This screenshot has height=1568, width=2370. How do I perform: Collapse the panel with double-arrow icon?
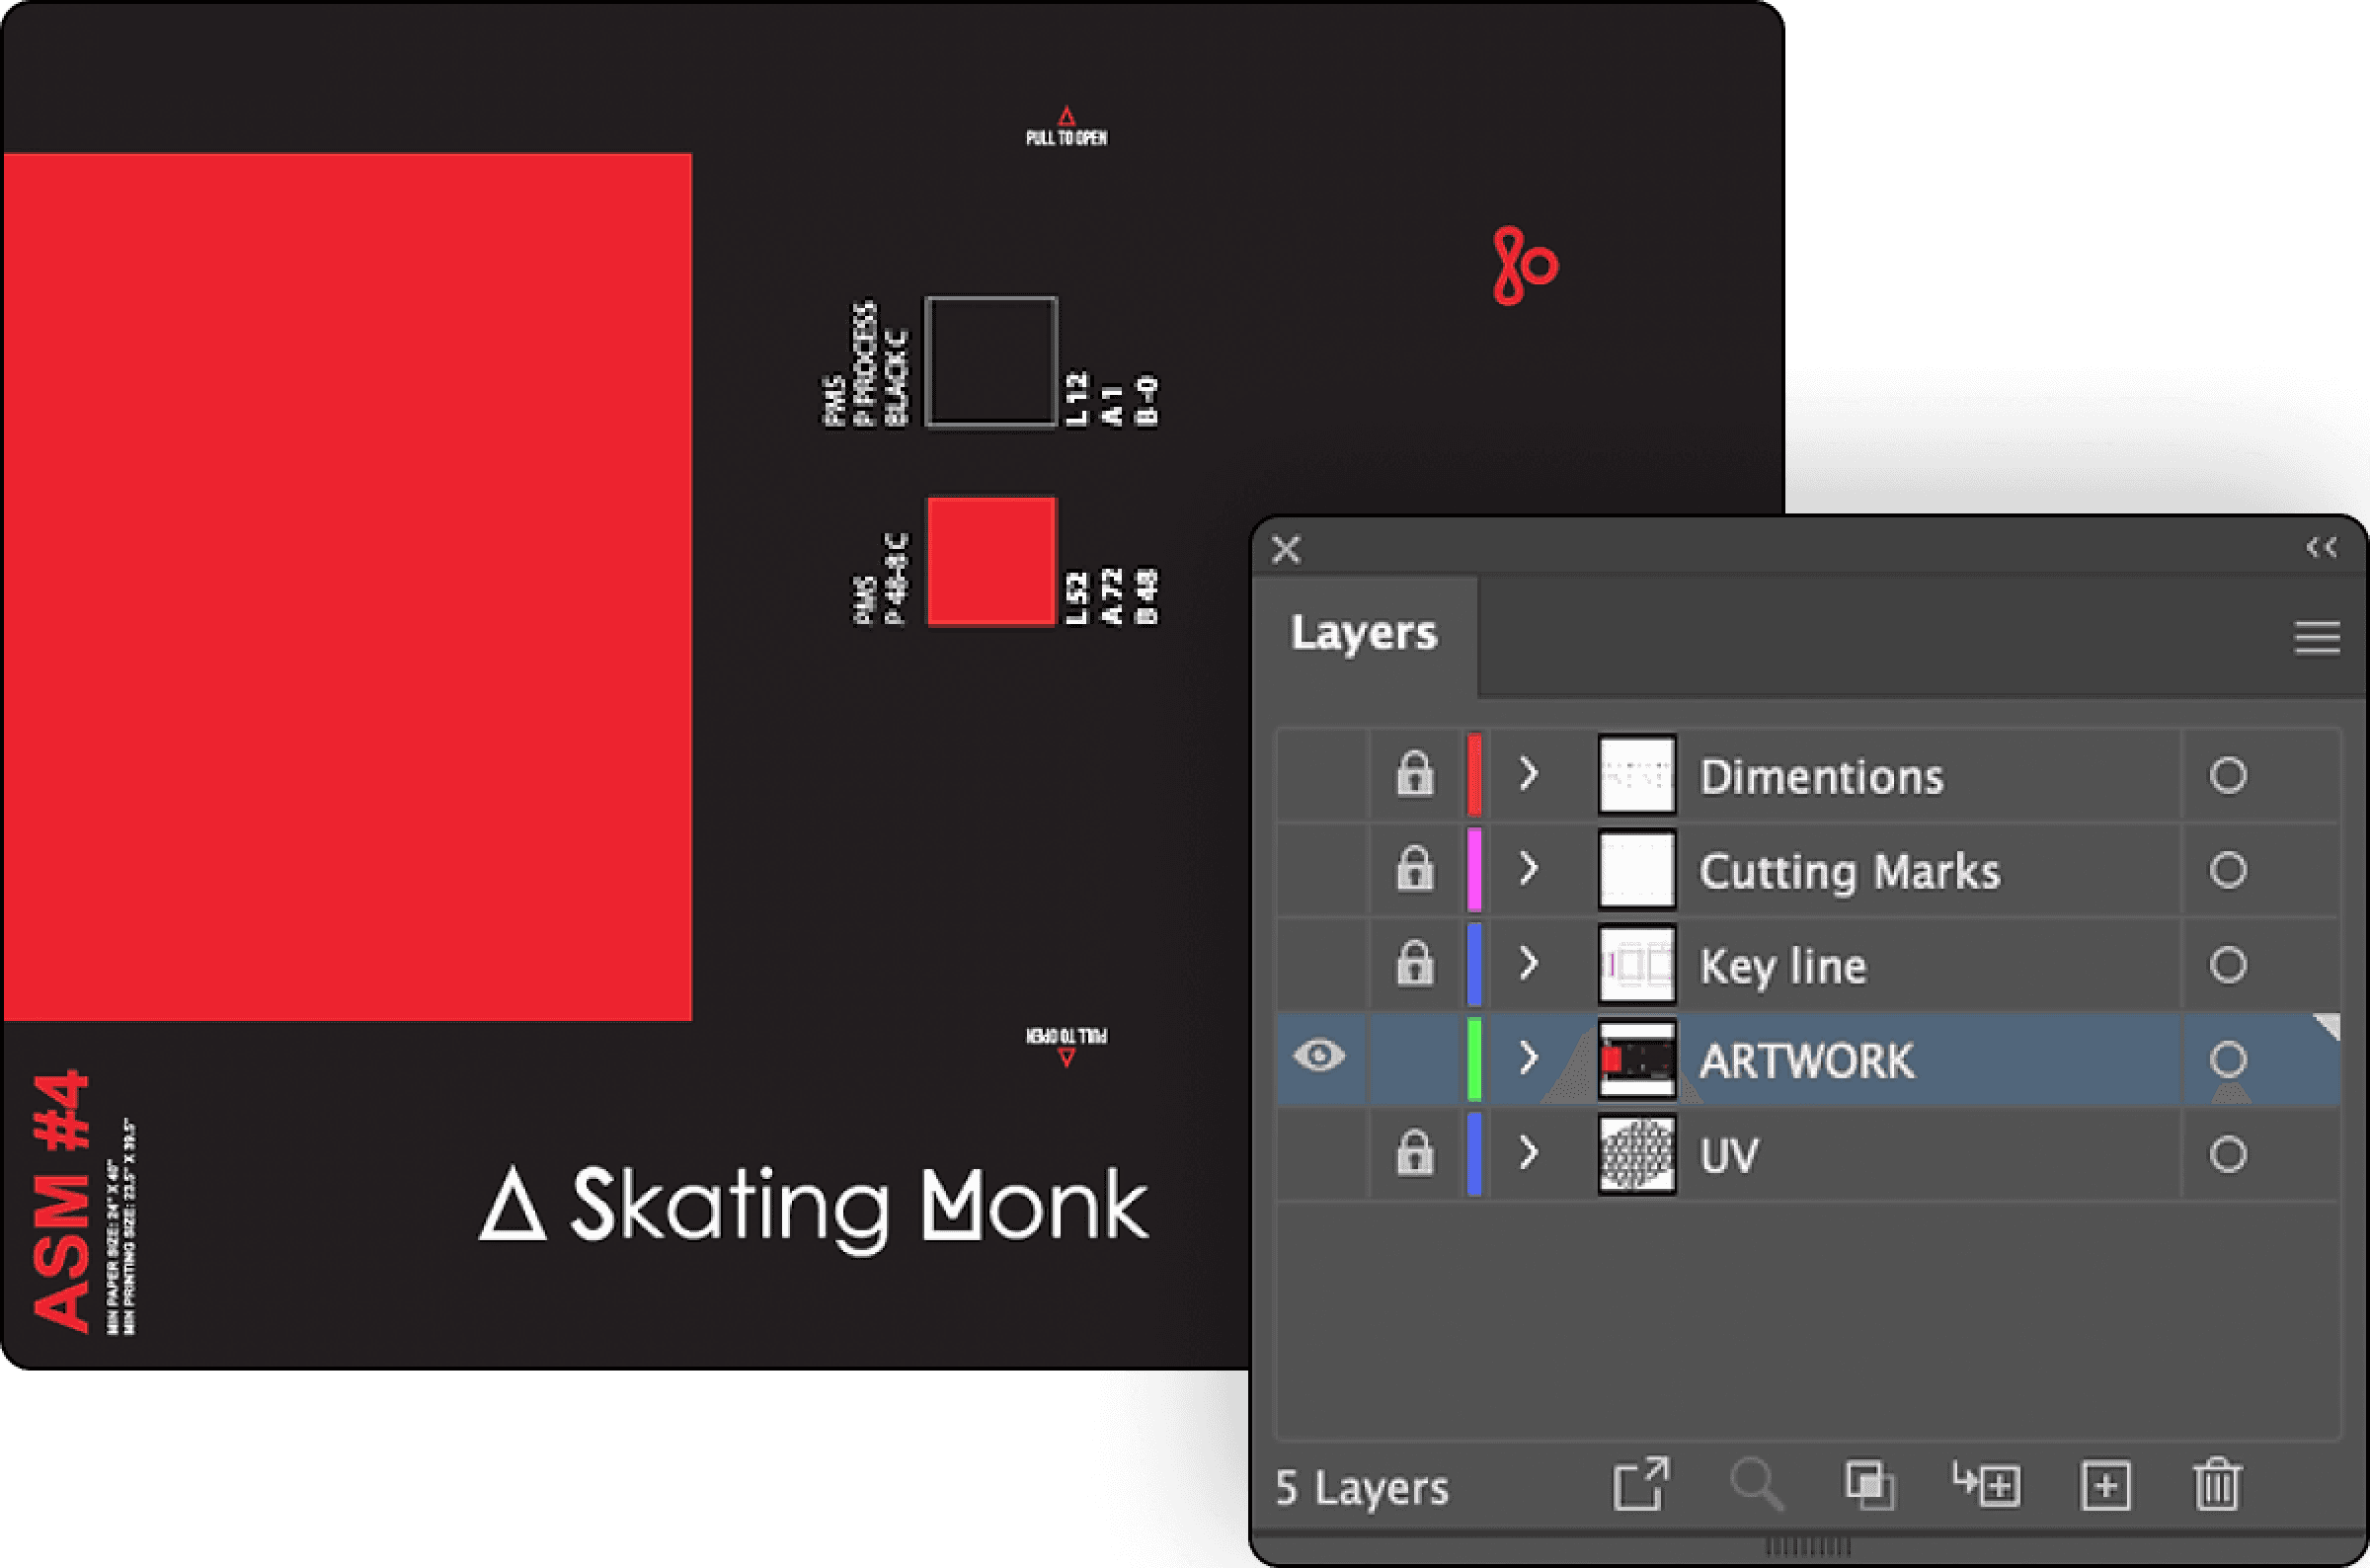pos(2321,547)
